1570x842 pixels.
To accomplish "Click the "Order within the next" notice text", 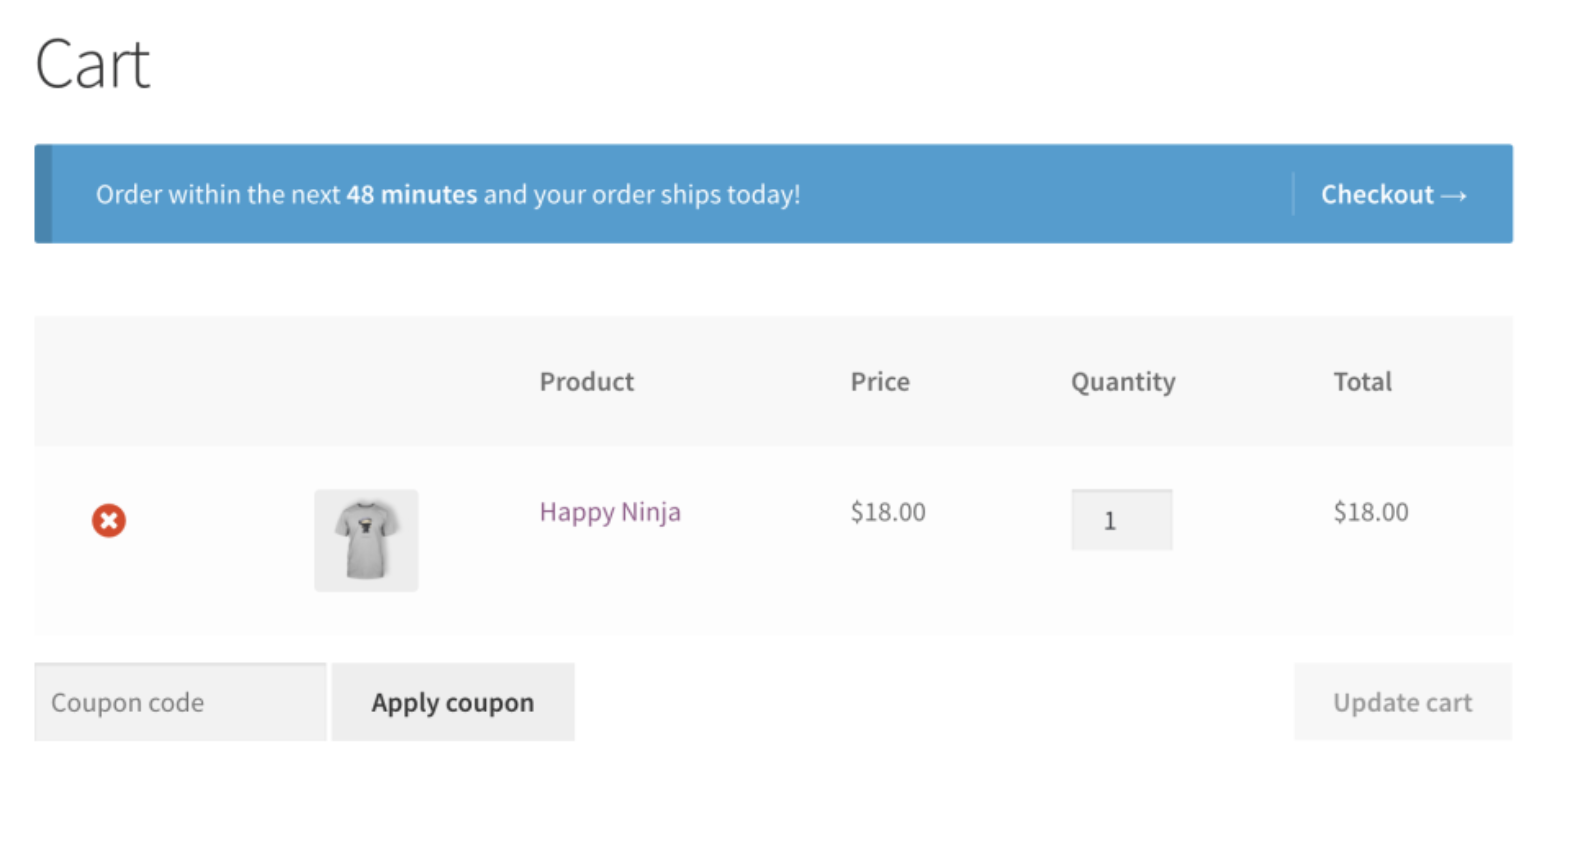I will [218, 194].
